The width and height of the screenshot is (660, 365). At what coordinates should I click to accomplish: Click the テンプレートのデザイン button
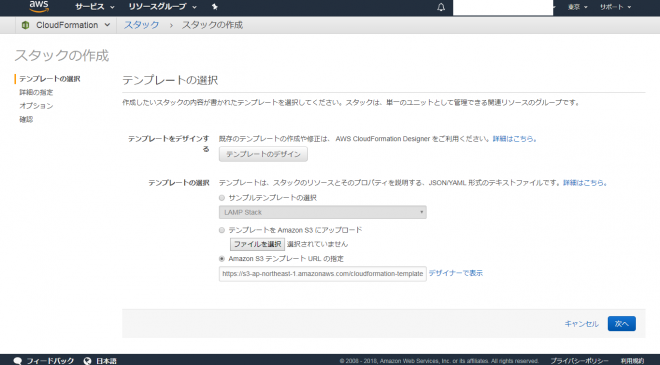click(263, 154)
